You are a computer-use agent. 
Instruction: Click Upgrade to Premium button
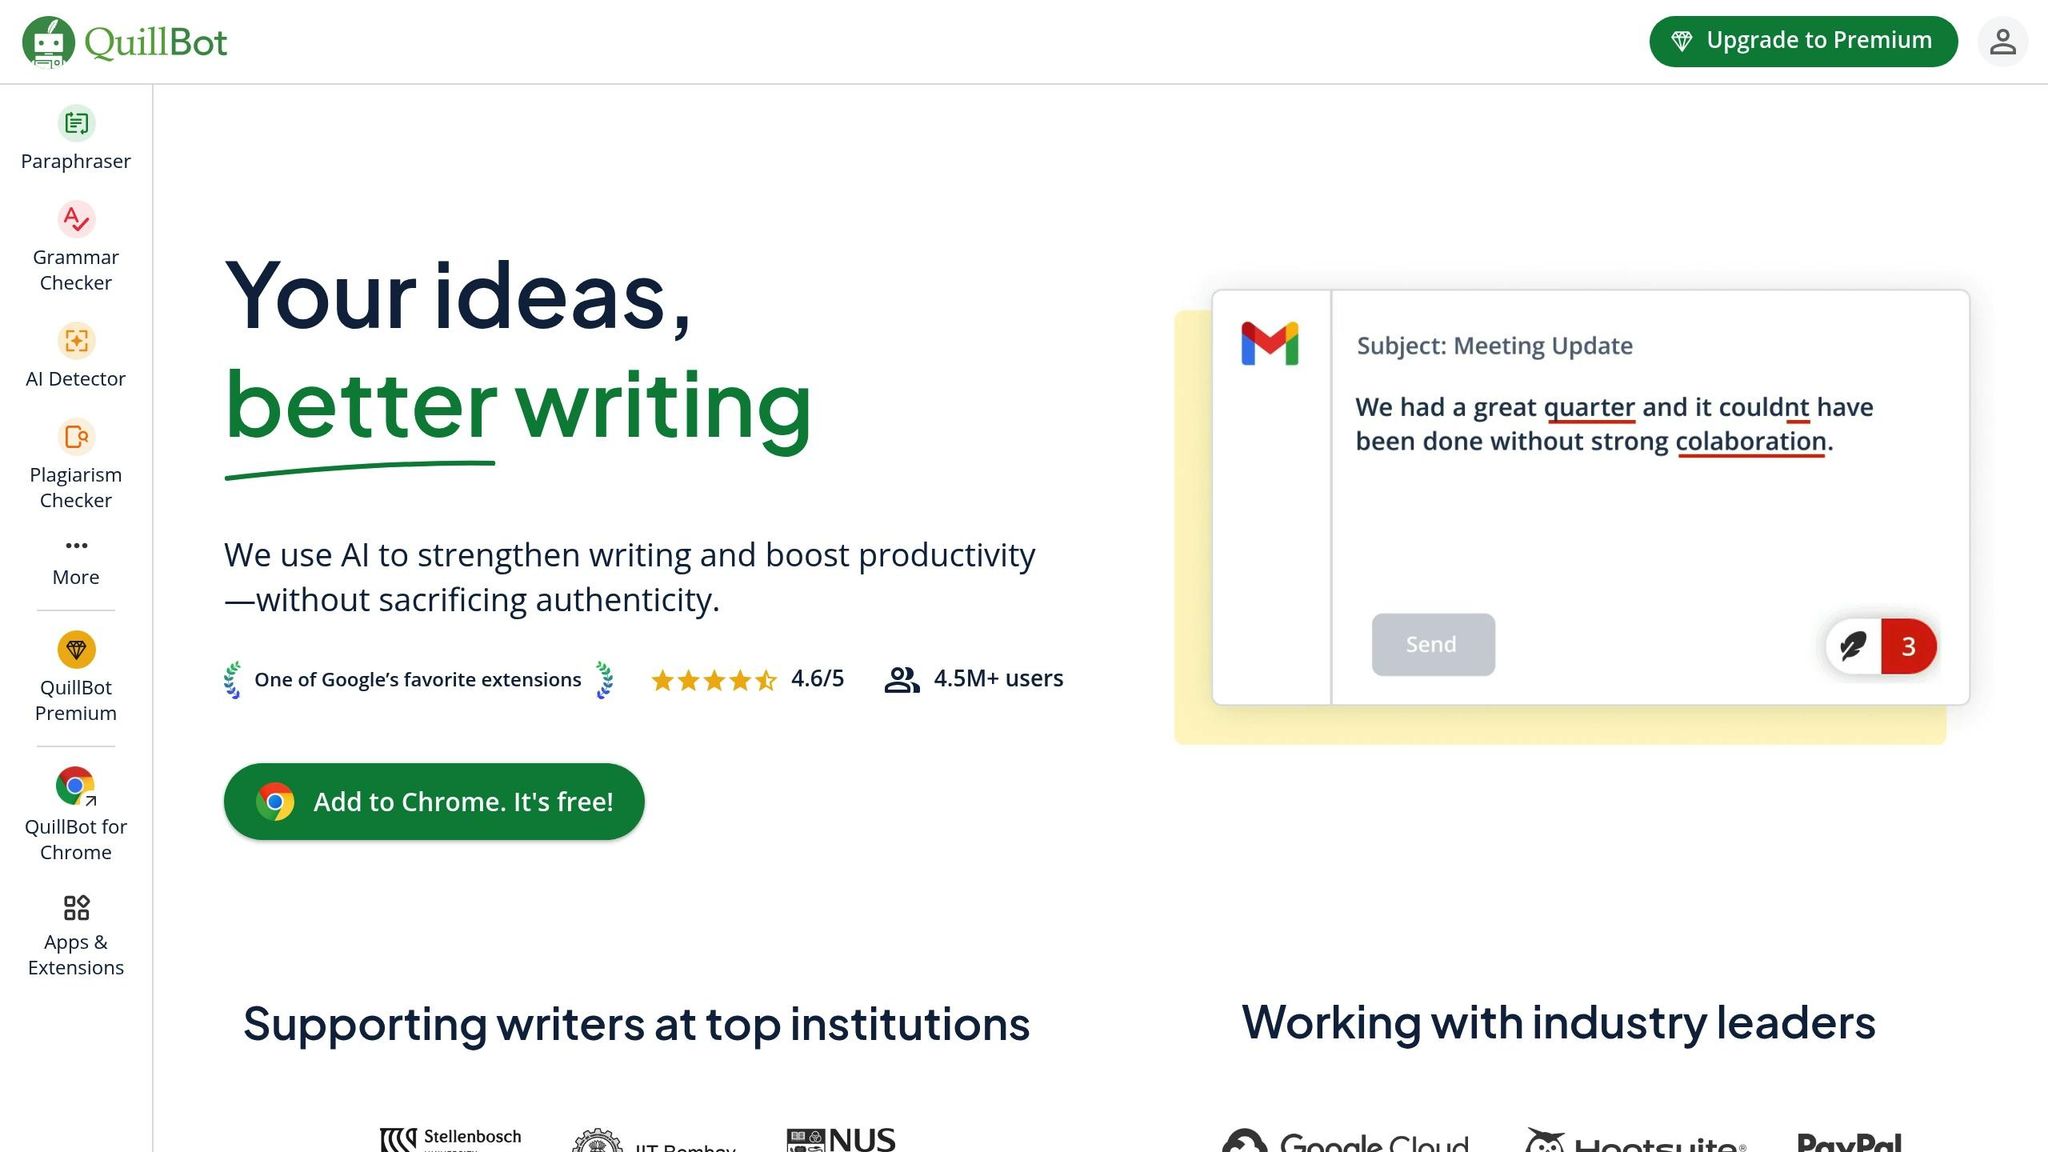tap(1803, 42)
